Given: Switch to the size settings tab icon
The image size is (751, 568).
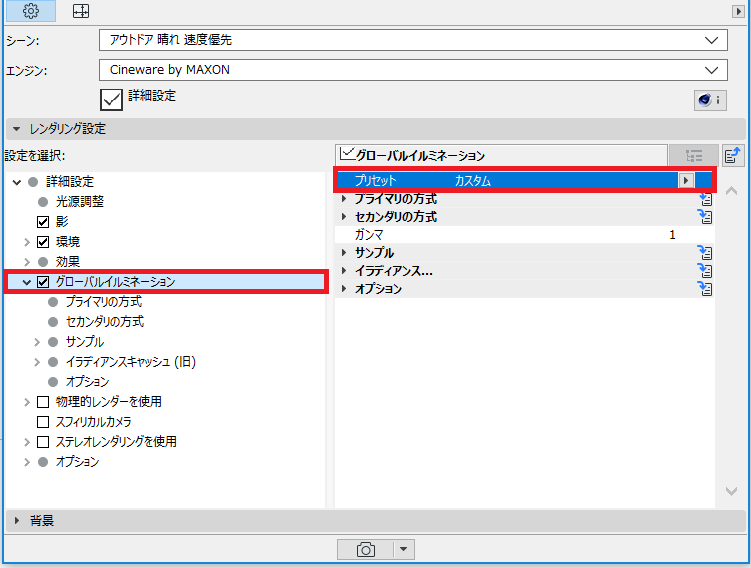Looking at the screenshot, I should pos(81,11).
